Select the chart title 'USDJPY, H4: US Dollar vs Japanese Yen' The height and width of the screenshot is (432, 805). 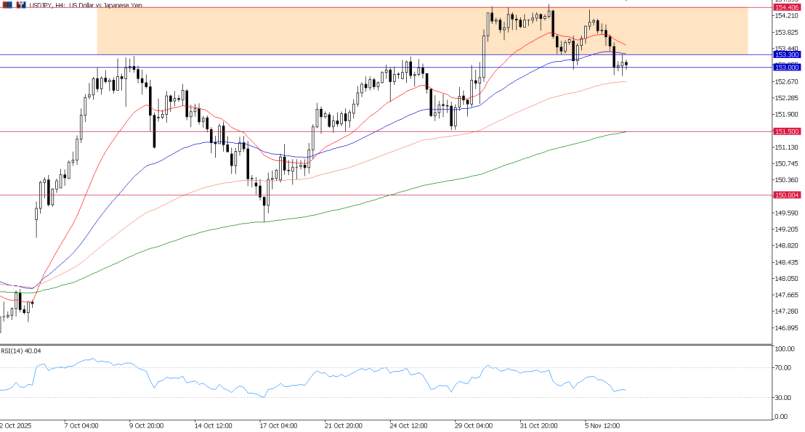85,5
